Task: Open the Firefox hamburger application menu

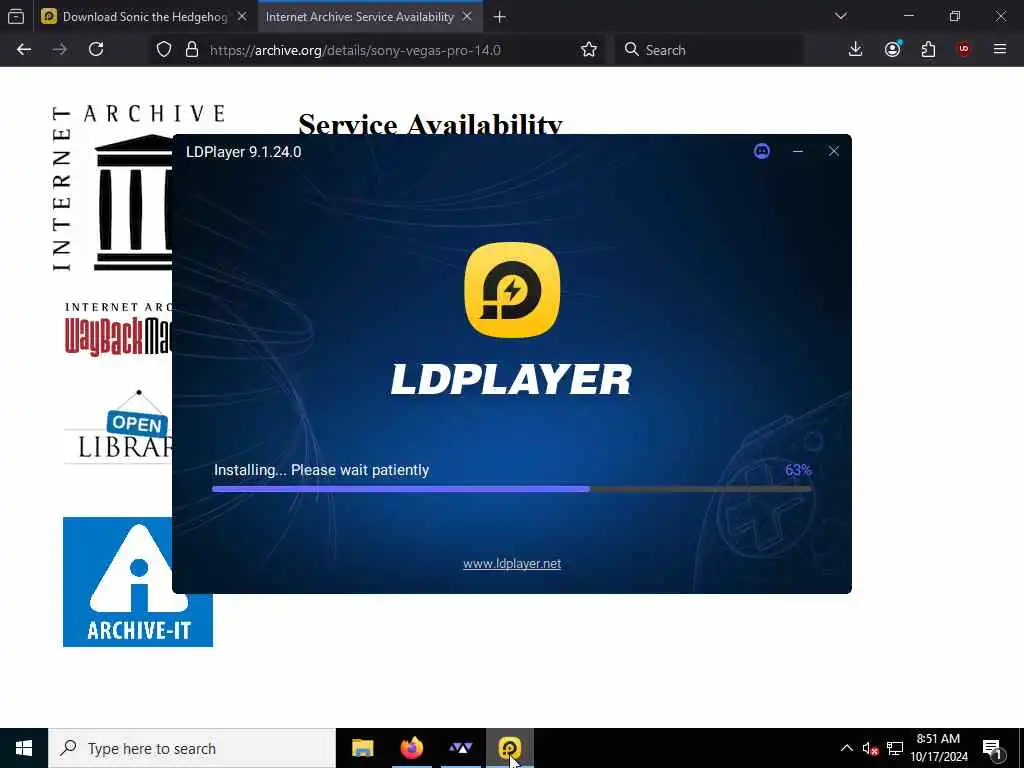Action: (1000, 50)
